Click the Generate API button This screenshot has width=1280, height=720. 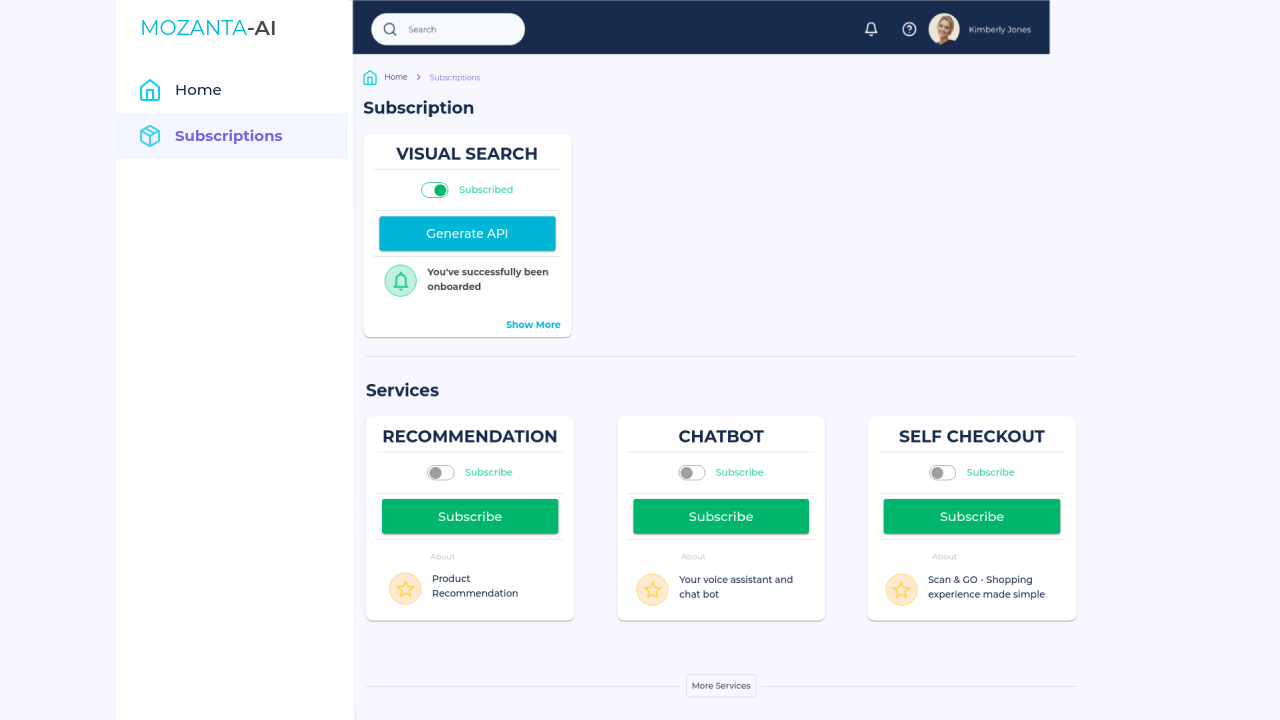point(467,234)
